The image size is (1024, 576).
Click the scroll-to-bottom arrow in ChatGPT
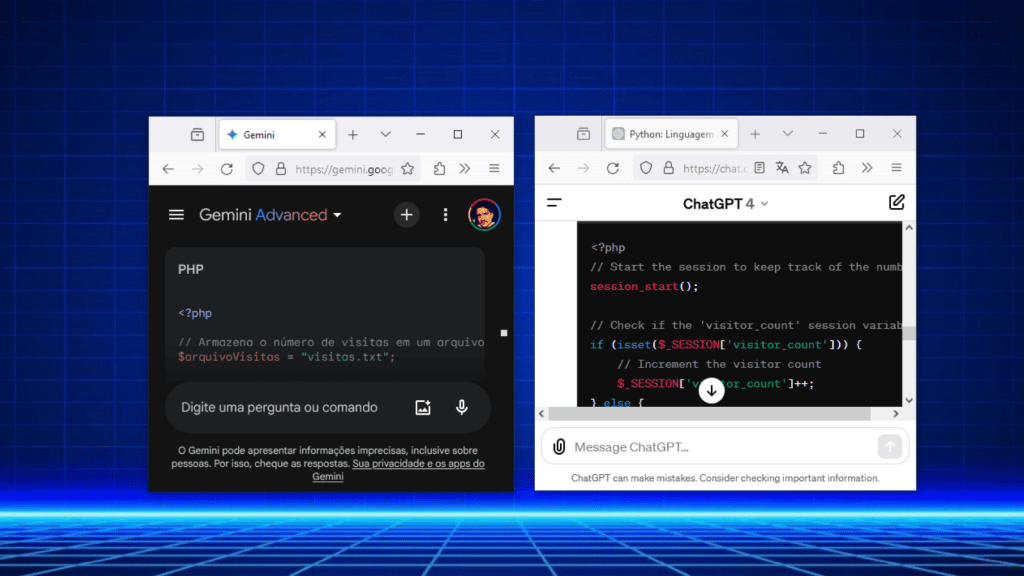coord(711,391)
